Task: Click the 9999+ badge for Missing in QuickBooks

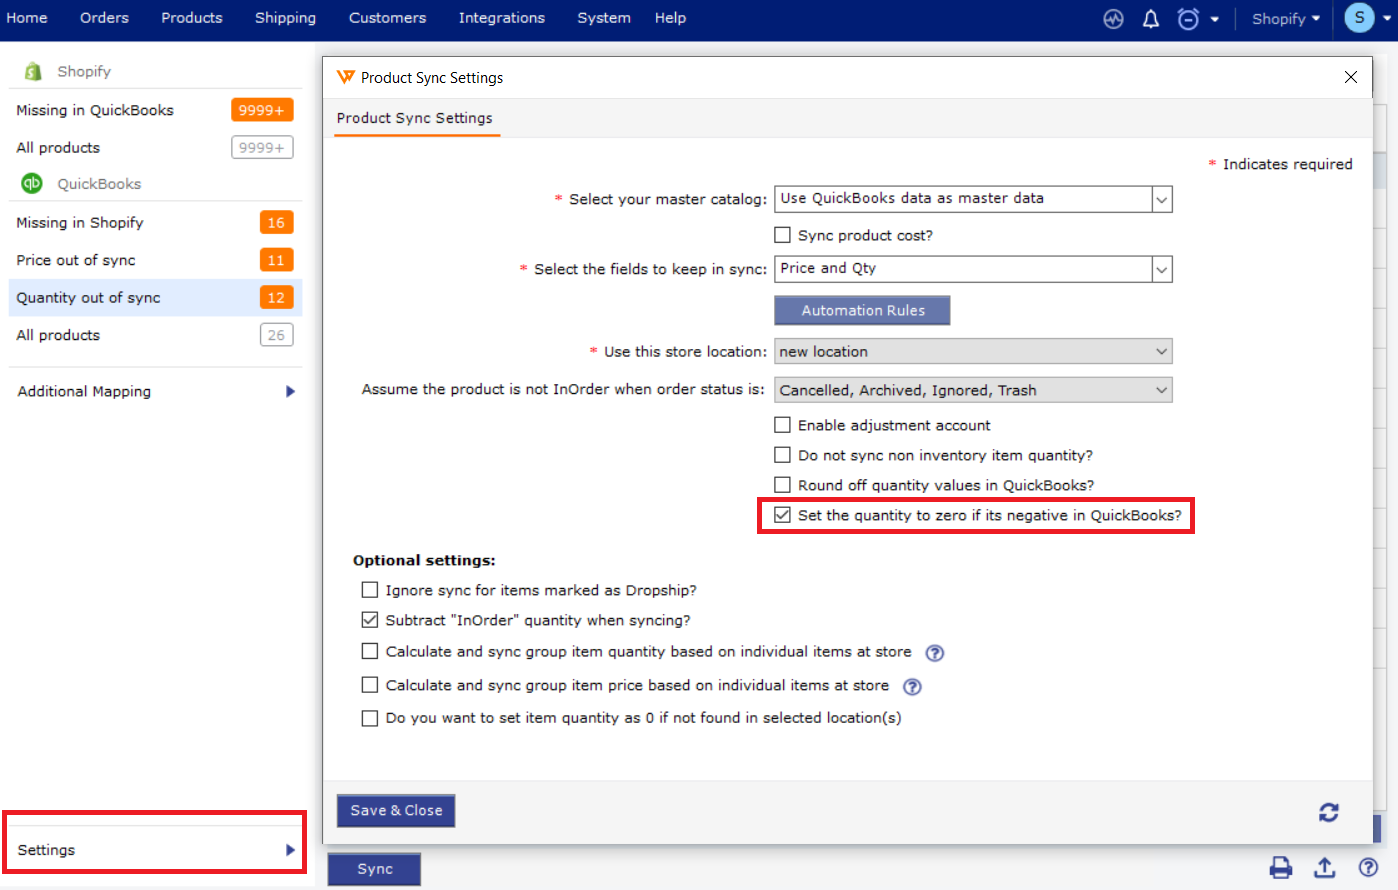Action: (262, 110)
